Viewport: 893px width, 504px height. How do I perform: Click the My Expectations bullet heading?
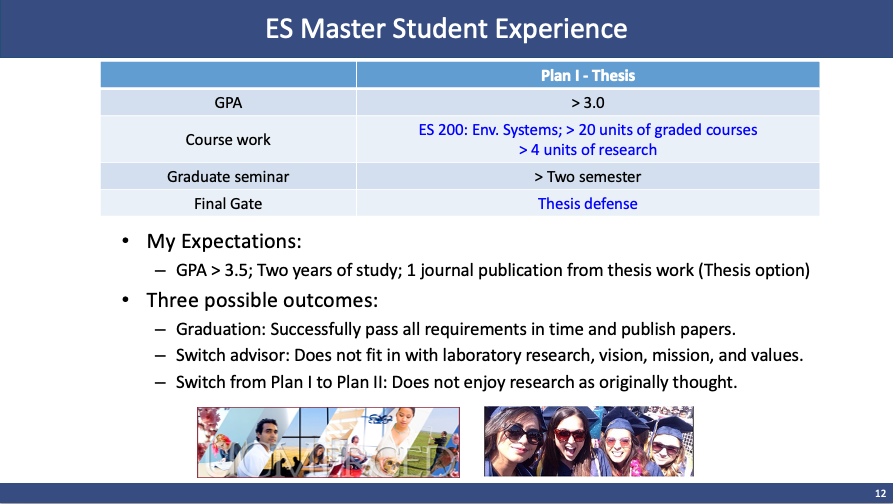click(x=224, y=242)
